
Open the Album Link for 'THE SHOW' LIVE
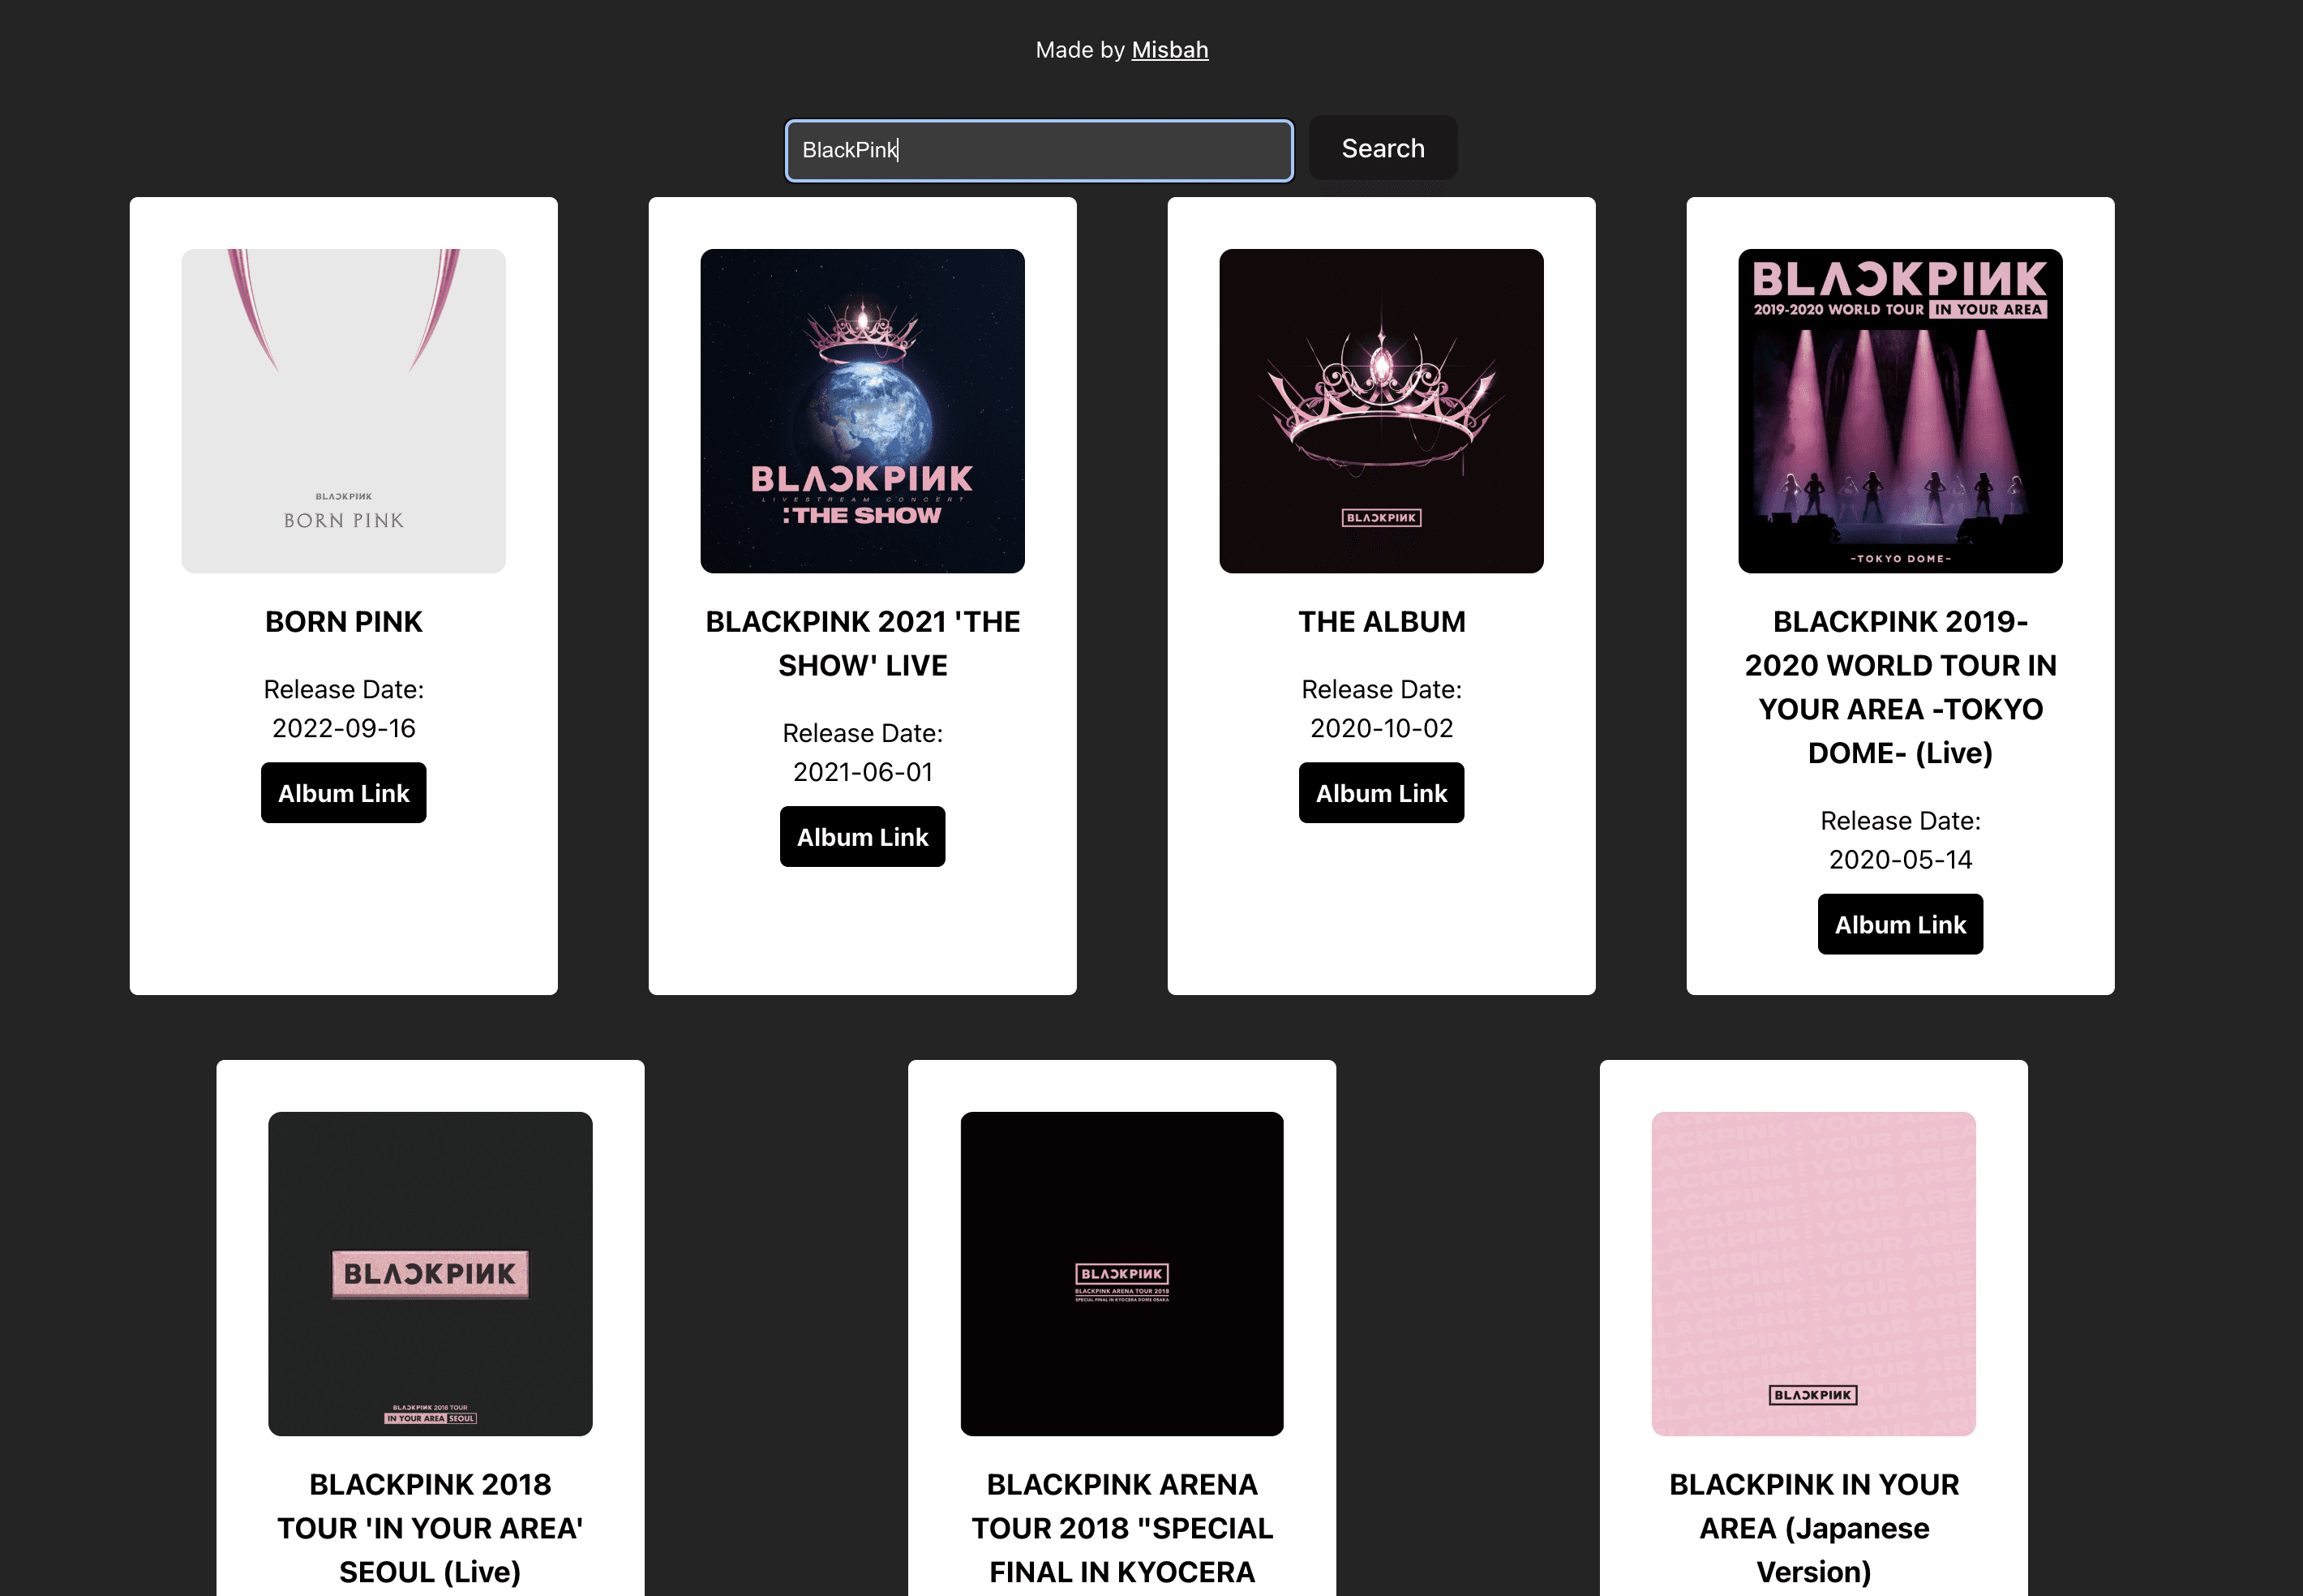click(x=862, y=837)
